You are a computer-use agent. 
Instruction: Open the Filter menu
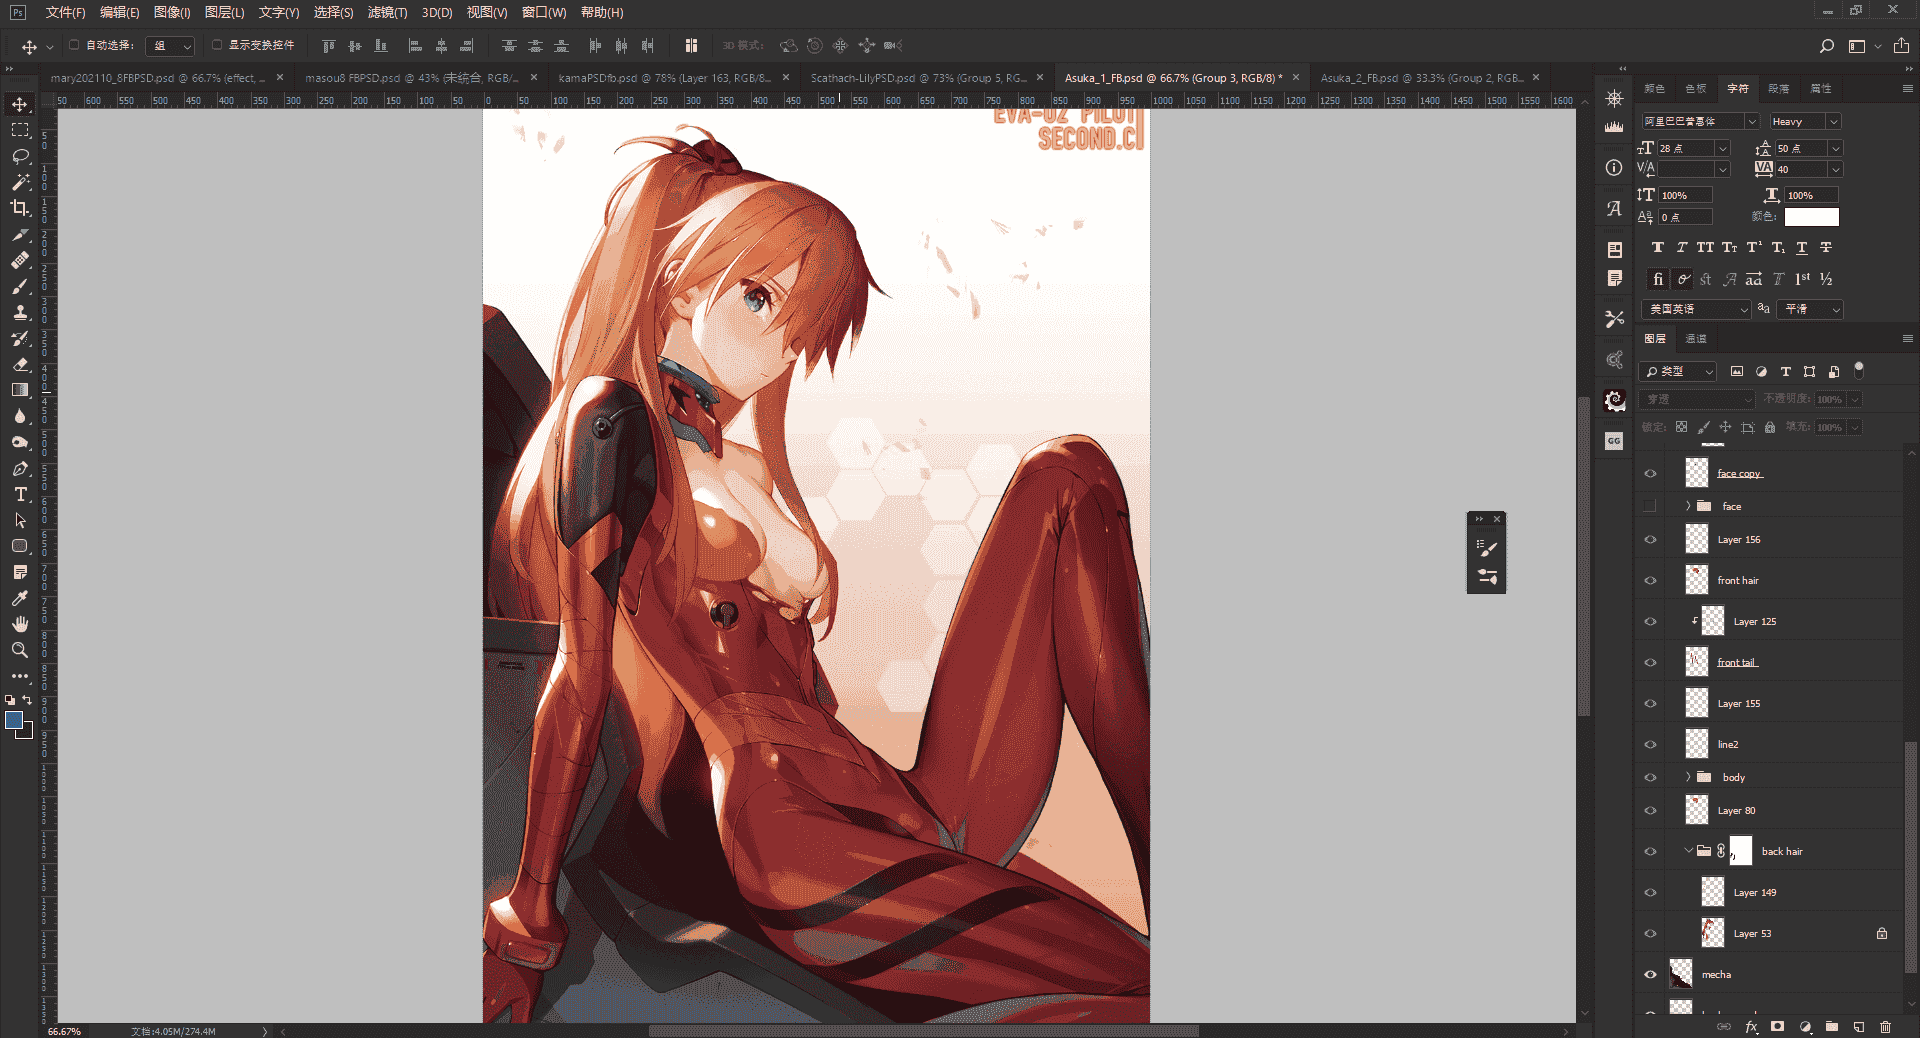[x=387, y=12]
